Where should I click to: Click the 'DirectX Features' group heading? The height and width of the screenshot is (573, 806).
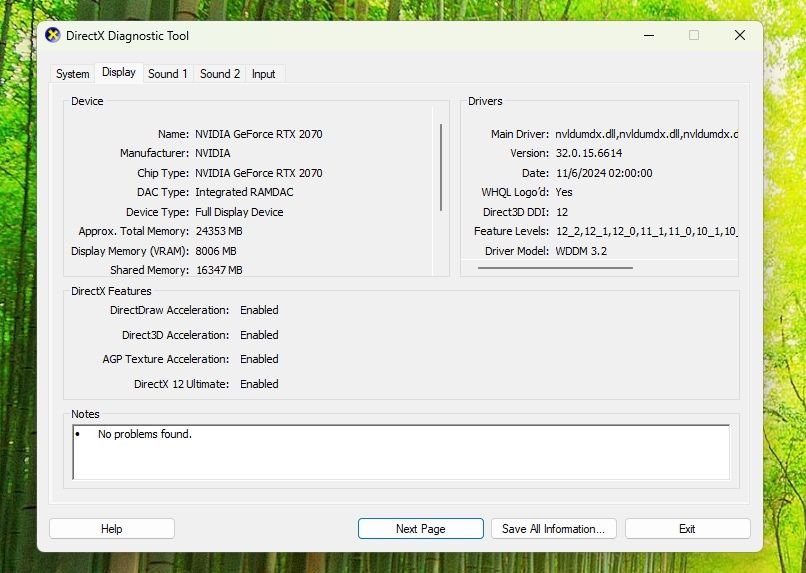tap(111, 291)
